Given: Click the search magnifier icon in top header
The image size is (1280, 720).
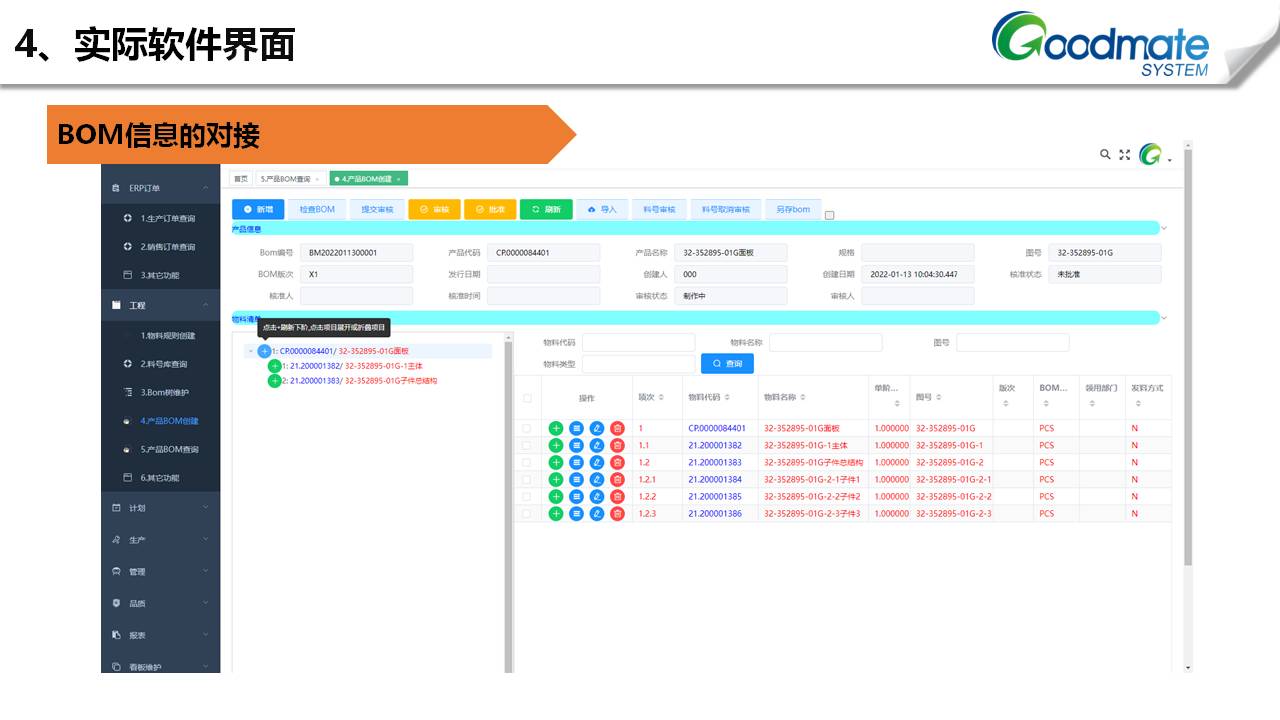Looking at the screenshot, I should (x=1105, y=155).
